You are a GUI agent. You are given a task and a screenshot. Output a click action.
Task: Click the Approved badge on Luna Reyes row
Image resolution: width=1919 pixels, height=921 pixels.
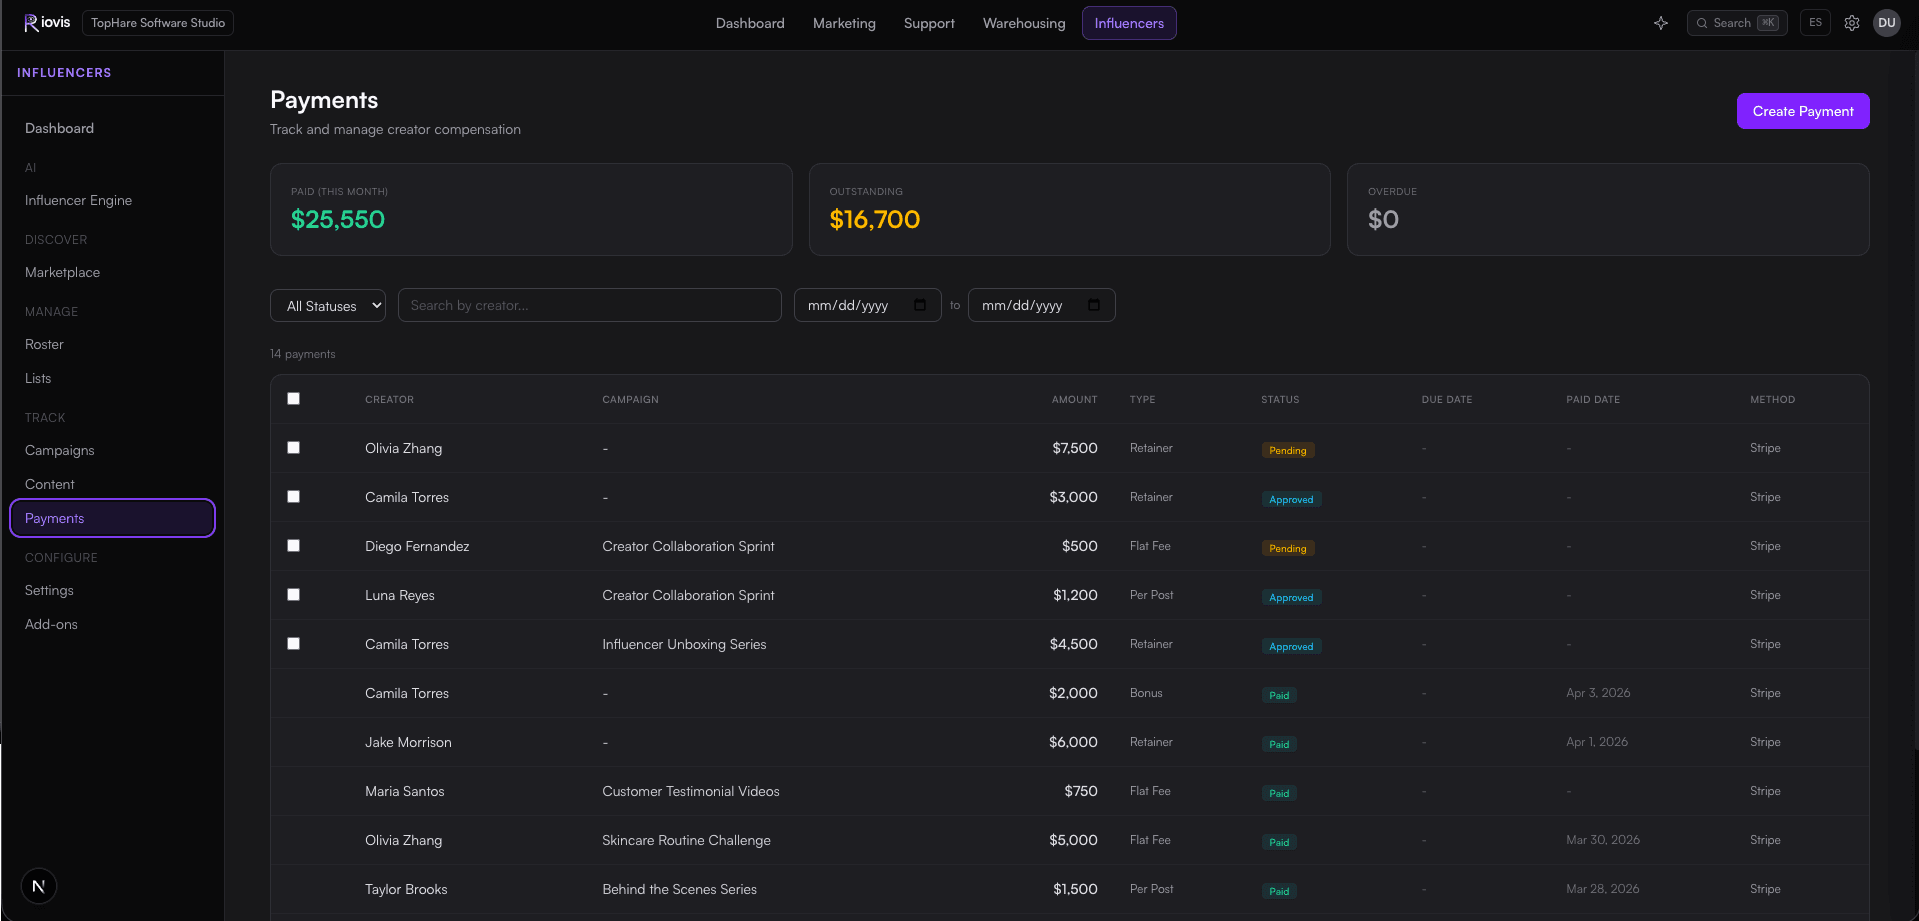[1291, 597]
